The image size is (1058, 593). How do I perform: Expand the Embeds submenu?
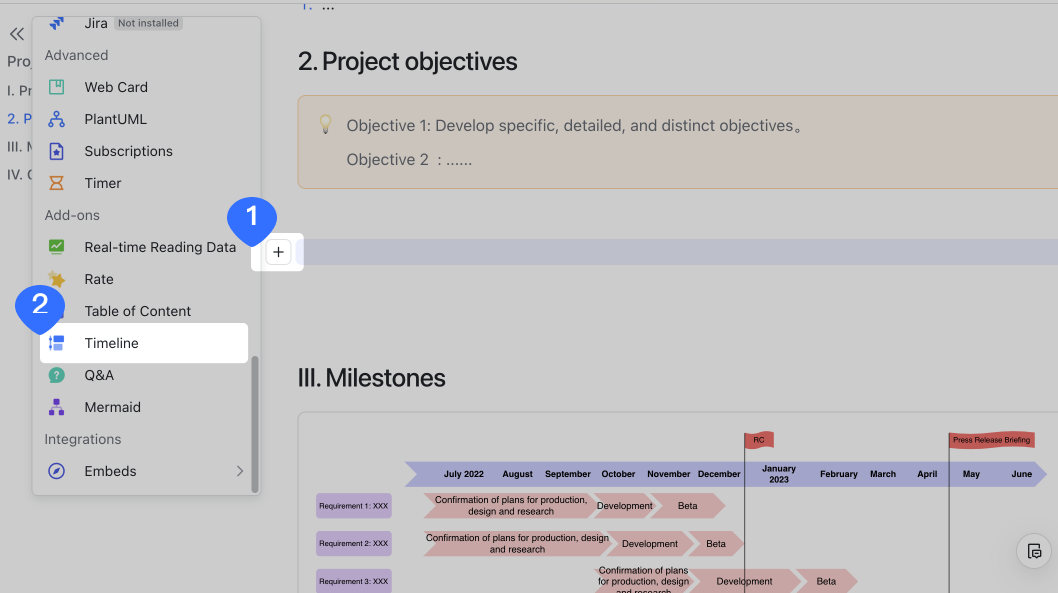(x=110, y=471)
